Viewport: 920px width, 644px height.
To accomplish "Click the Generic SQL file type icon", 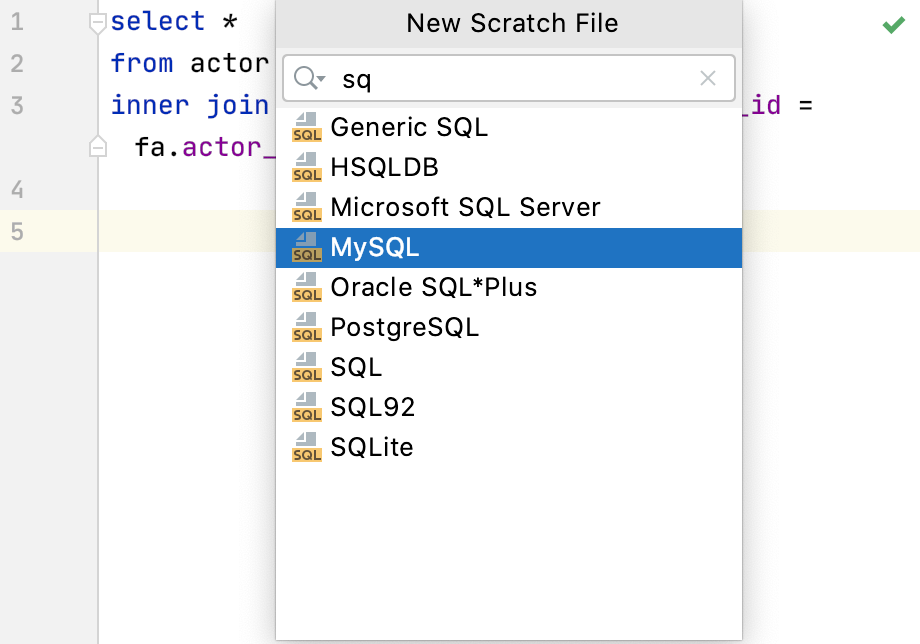I will [x=306, y=128].
